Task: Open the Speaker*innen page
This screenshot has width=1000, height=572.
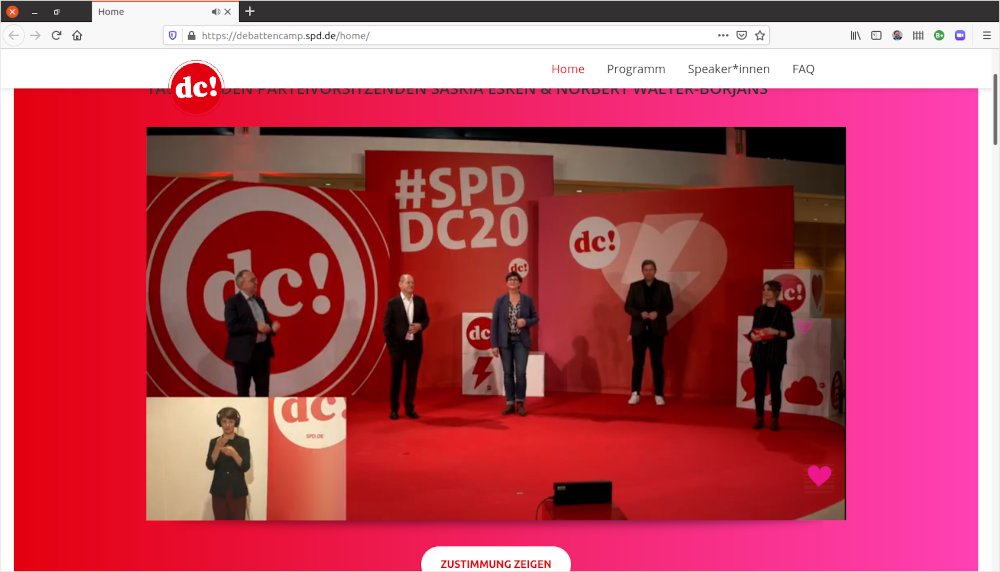Action: pyautogui.click(x=728, y=69)
